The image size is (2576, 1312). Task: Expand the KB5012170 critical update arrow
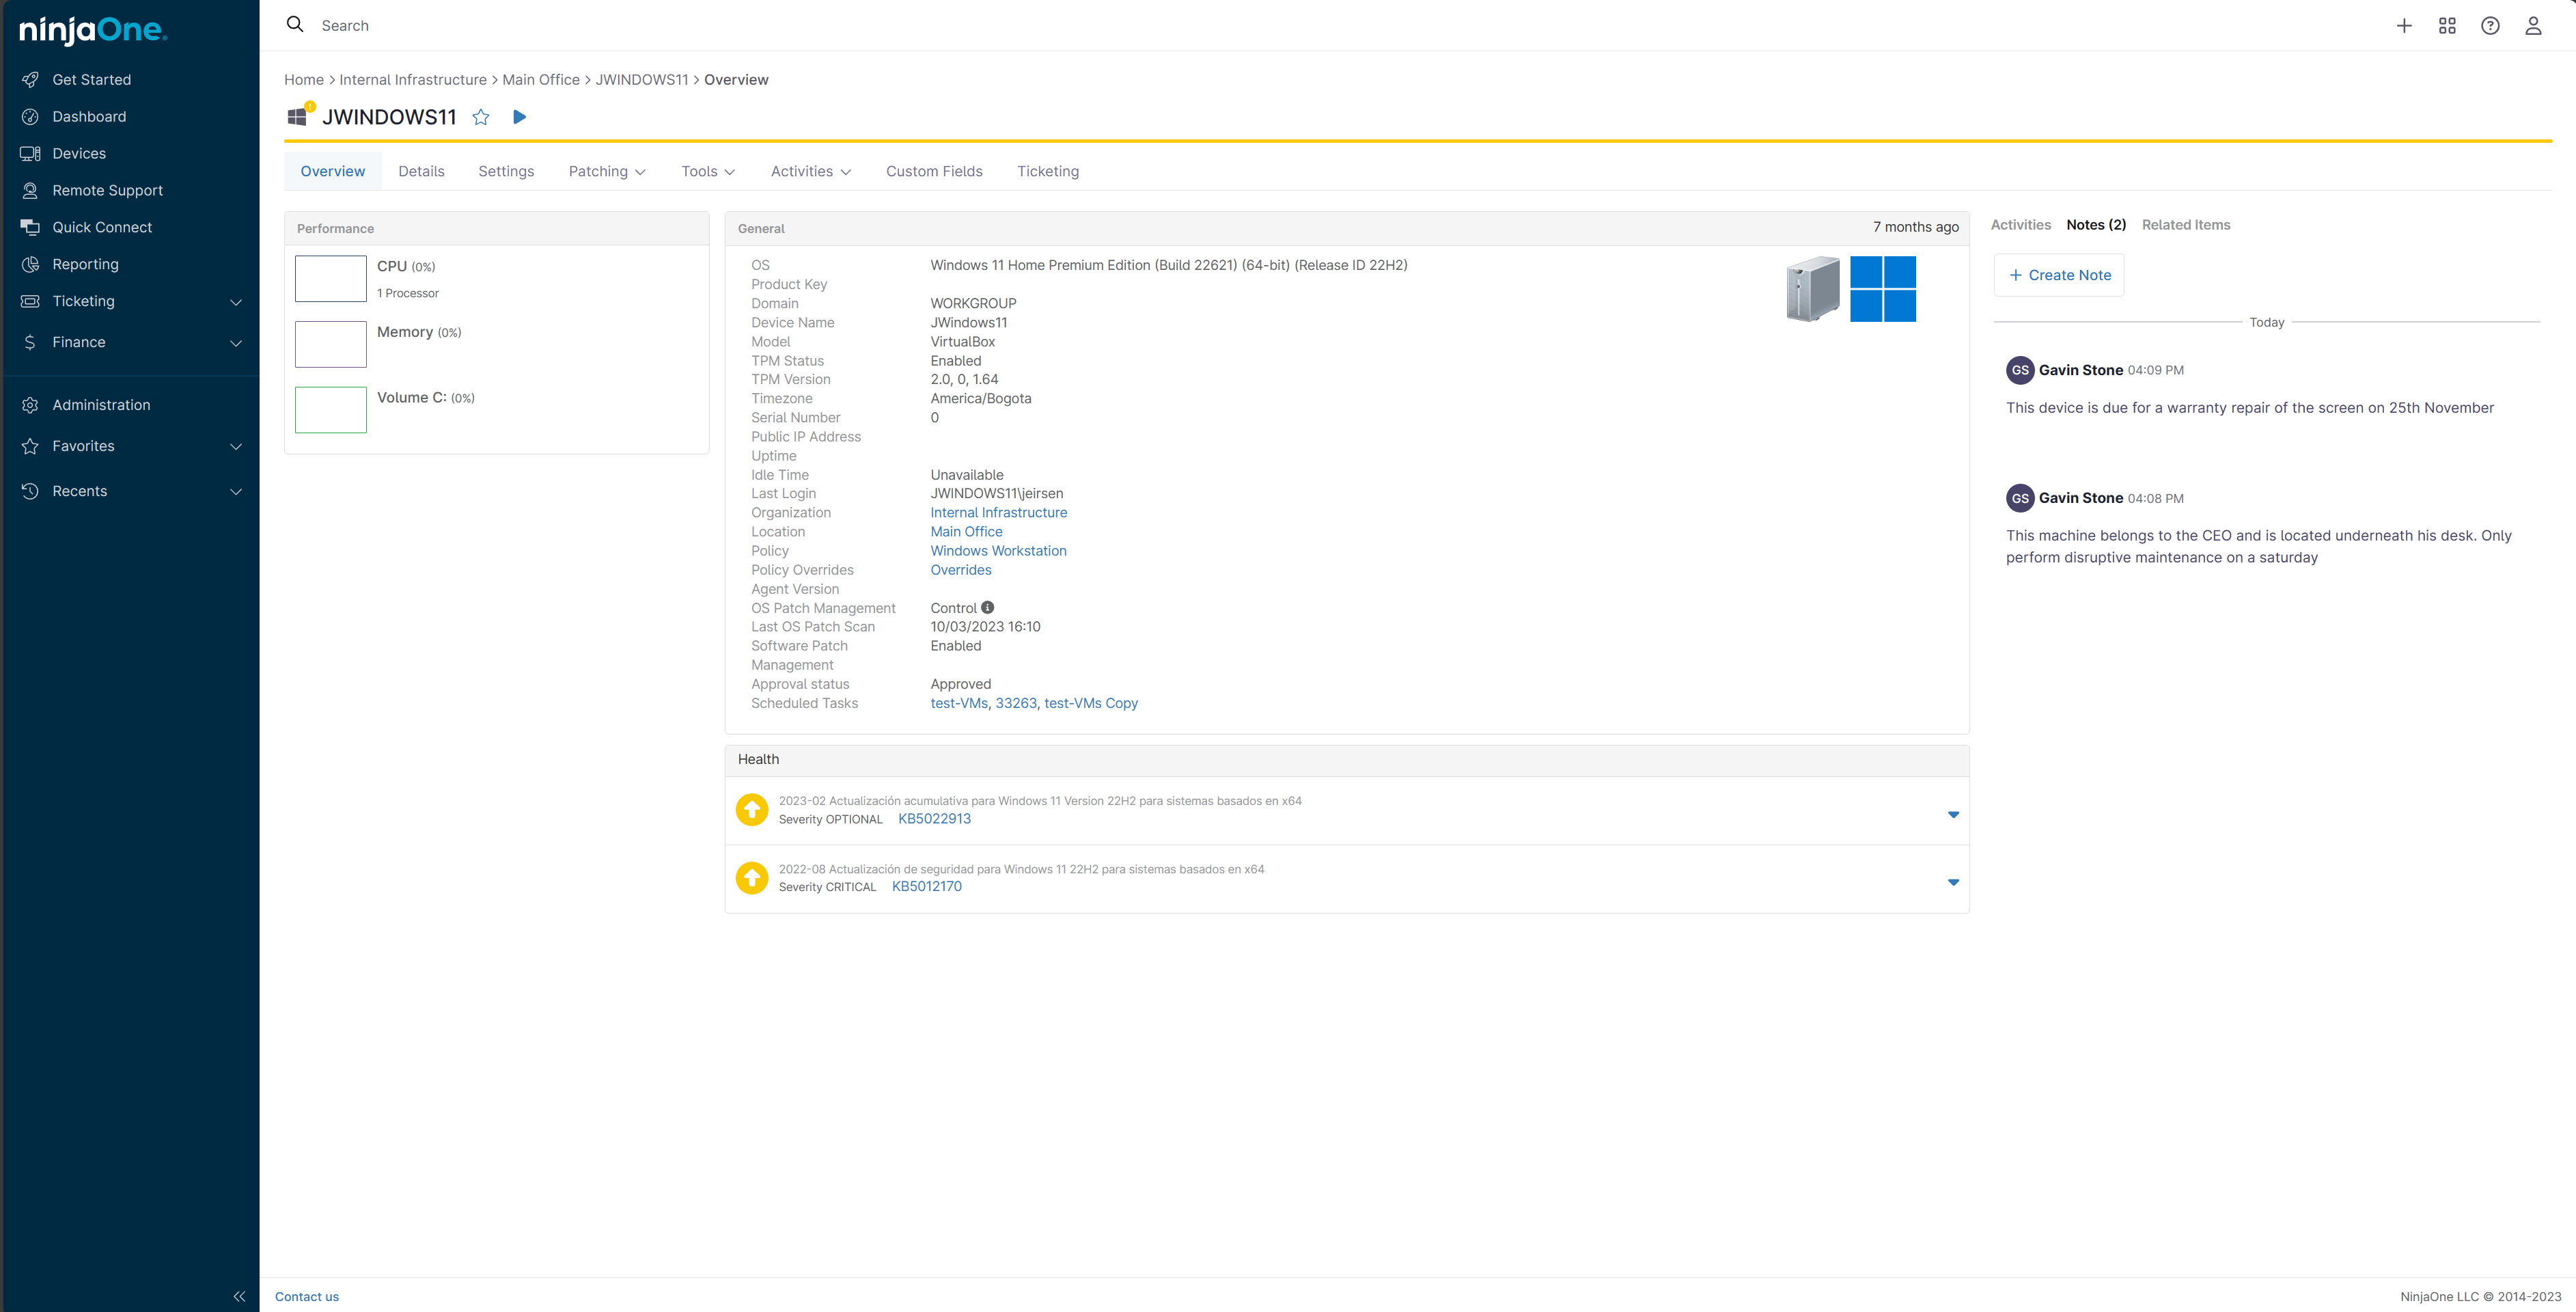[1953, 882]
